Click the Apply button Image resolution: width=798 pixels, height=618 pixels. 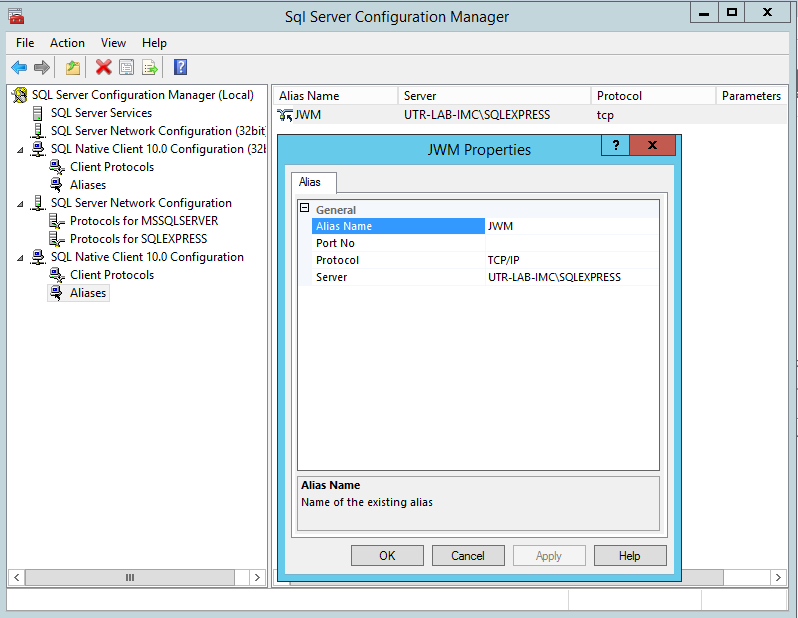click(x=549, y=555)
